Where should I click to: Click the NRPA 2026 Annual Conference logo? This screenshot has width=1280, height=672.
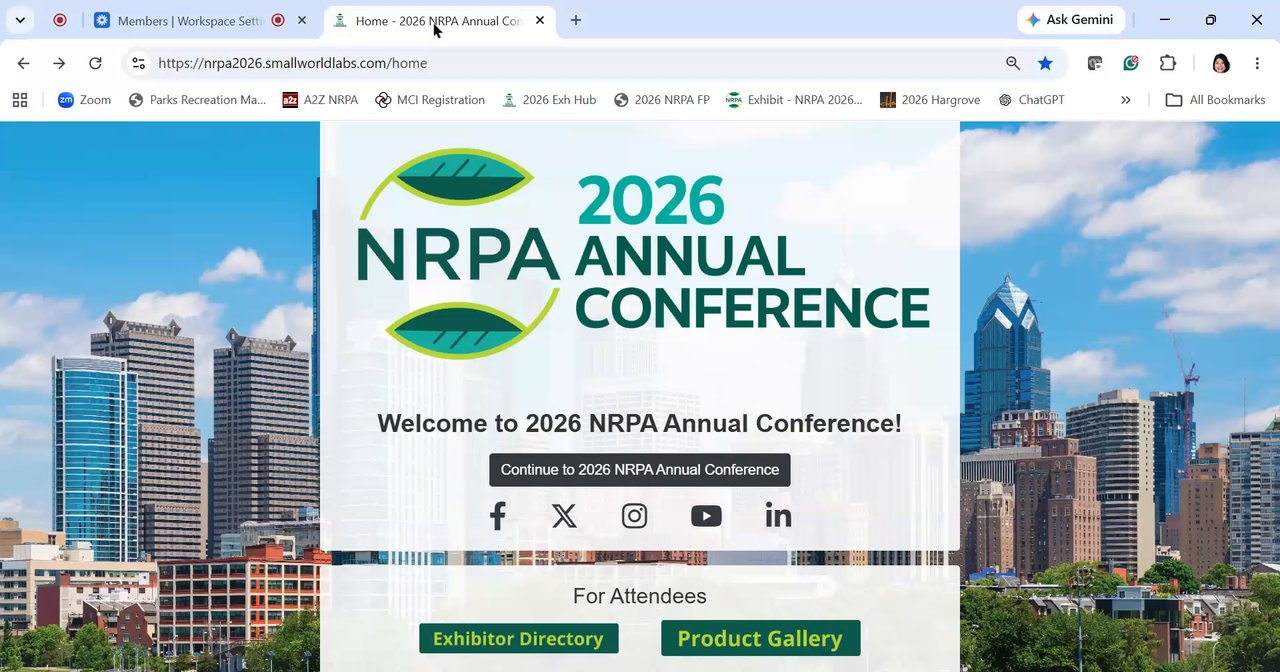(x=643, y=254)
